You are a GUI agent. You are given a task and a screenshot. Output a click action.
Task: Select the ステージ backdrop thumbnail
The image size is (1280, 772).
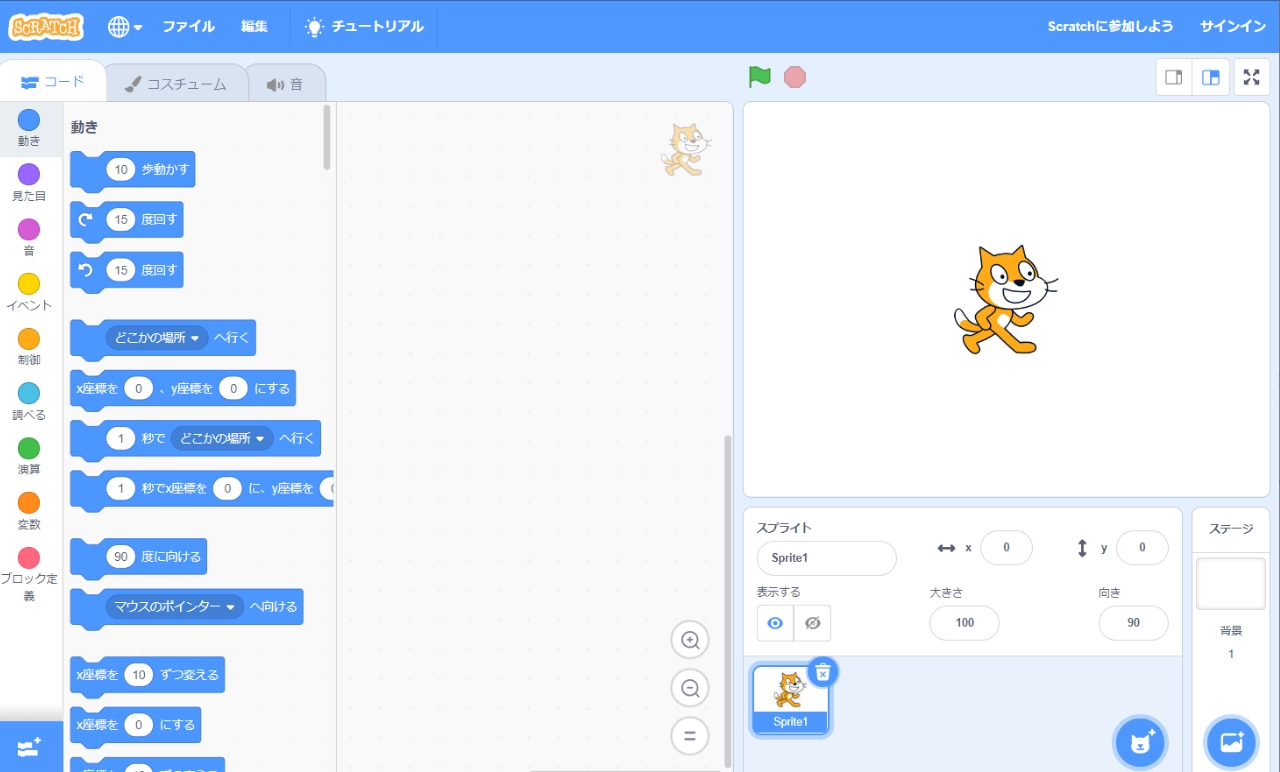(1231, 584)
